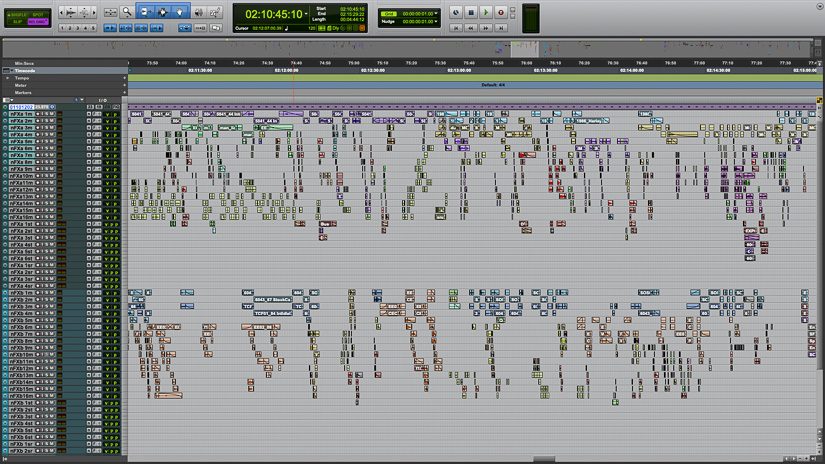Open the Nudge value dropdown
The width and height of the screenshot is (825, 464).
click(437, 22)
